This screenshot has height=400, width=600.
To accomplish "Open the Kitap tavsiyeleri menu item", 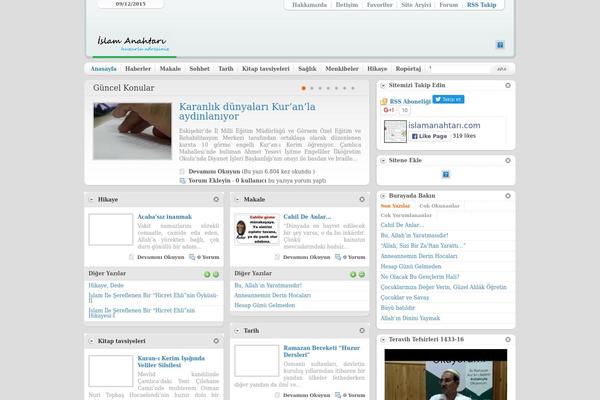I will click(x=266, y=69).
